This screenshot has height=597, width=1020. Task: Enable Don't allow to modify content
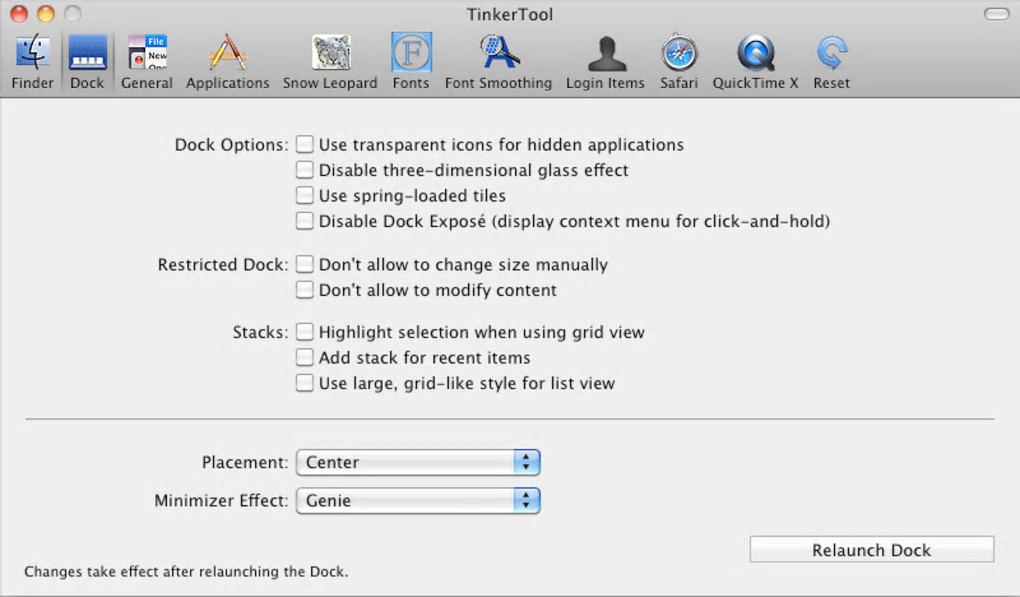[305, 291]
